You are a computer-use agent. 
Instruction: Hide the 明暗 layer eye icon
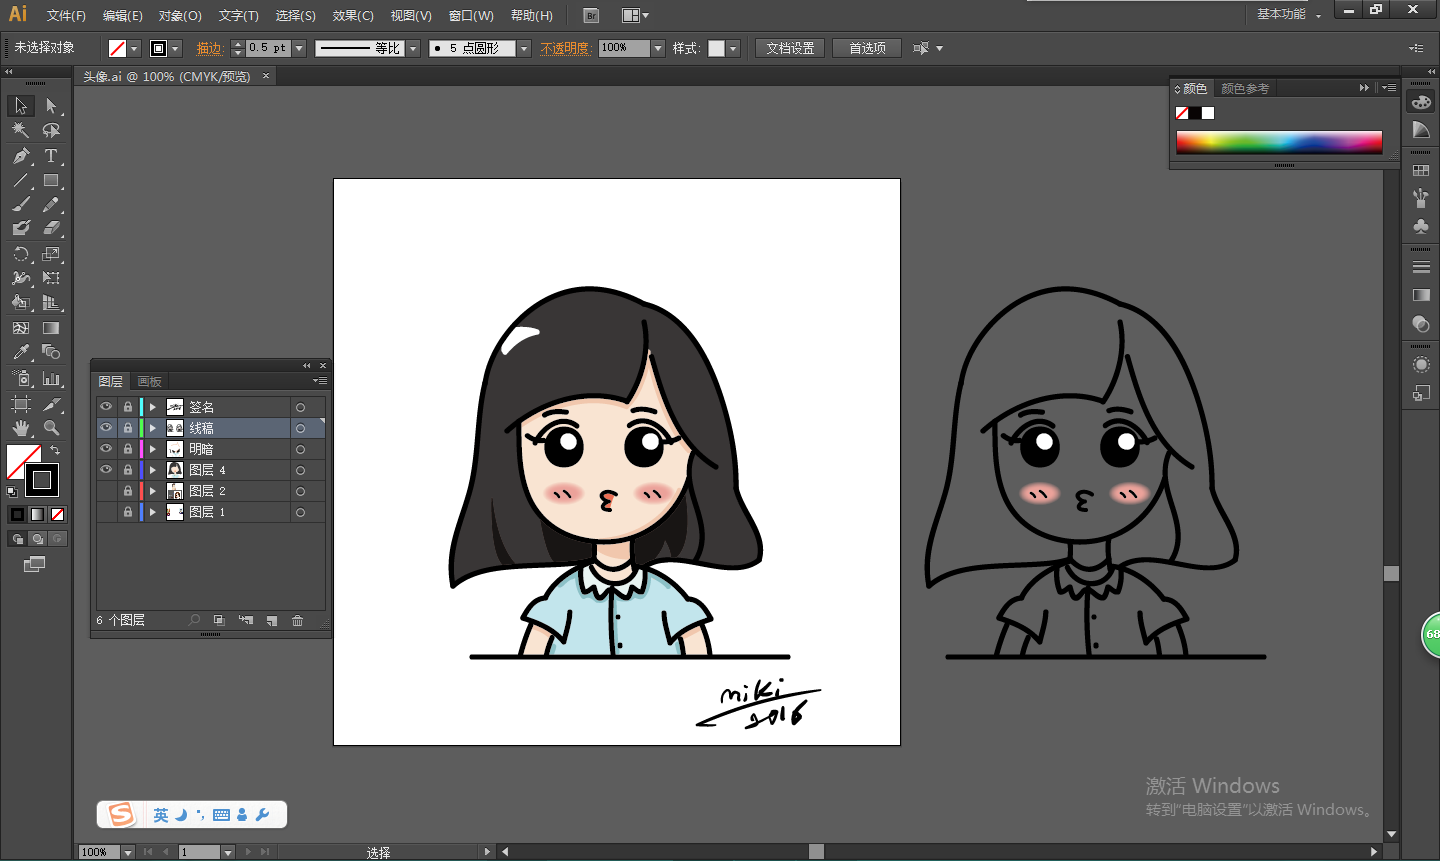pos(106,449)
